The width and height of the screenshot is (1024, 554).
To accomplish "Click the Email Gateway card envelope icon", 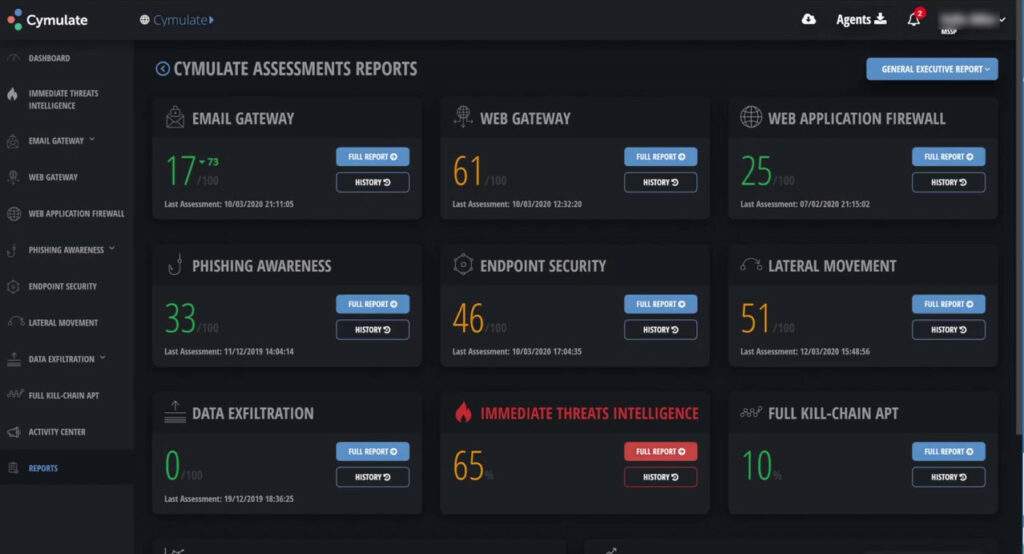I will 174,117.
